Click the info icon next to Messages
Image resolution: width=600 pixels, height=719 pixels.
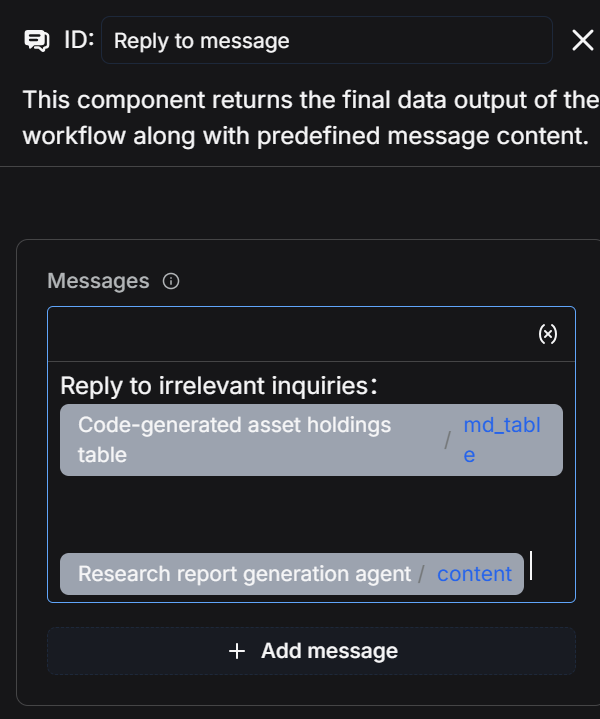(x=171, y=281)
